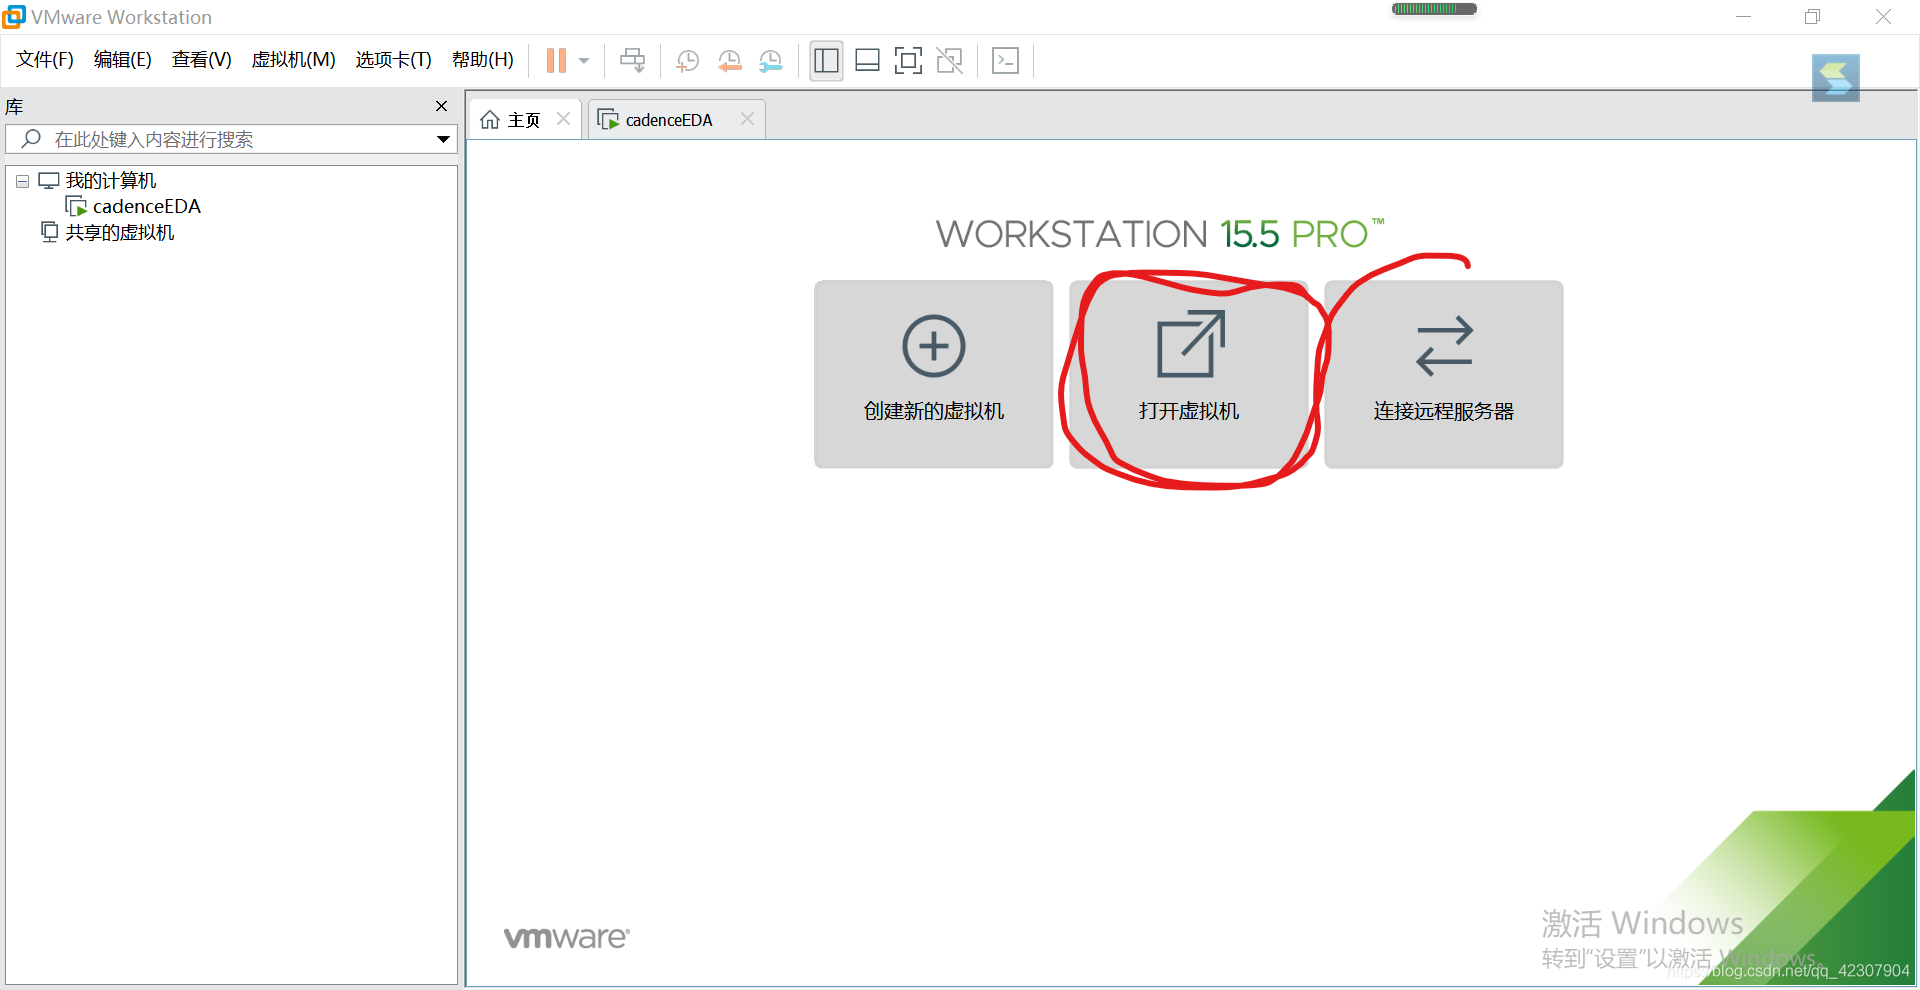Revert to the latest snapshot
The width and height of the screenshot is (1920, 990).
(x=729, y=60)
